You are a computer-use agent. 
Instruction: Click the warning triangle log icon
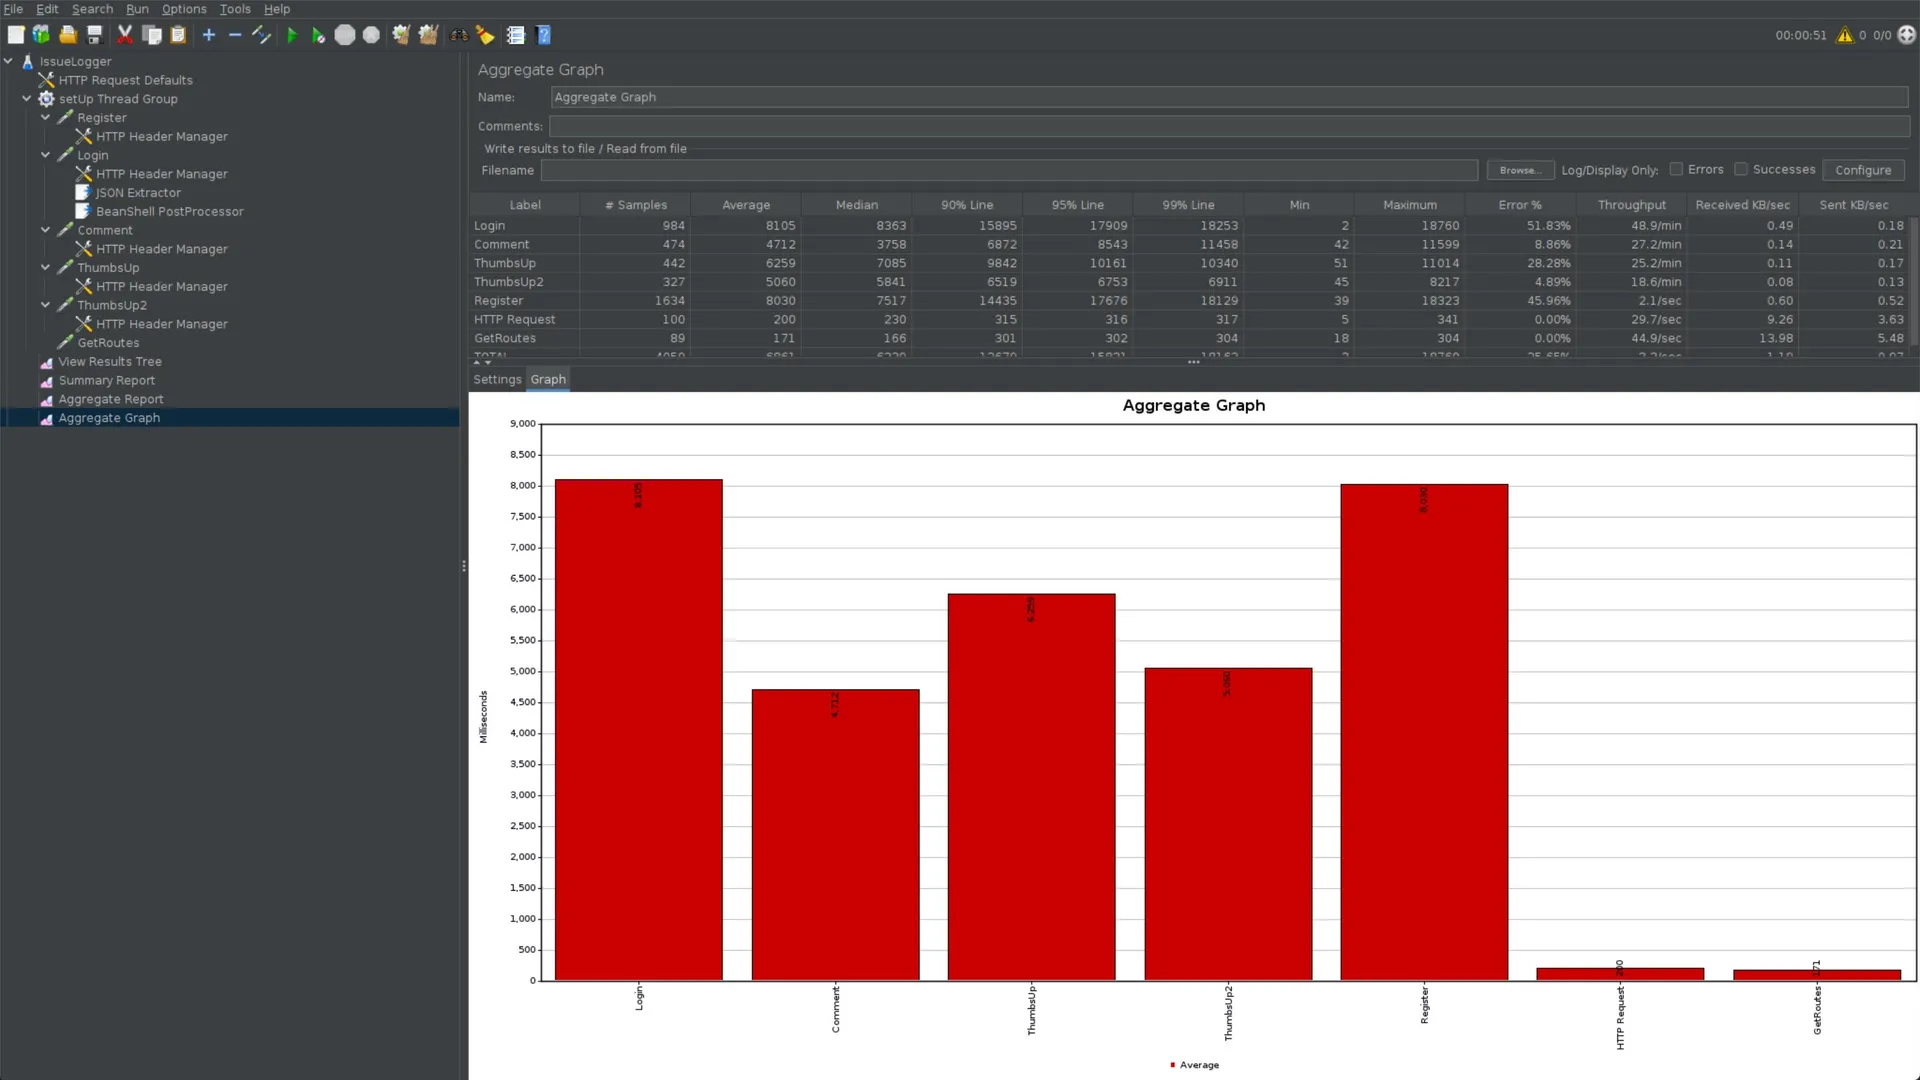coord(1845,35)
